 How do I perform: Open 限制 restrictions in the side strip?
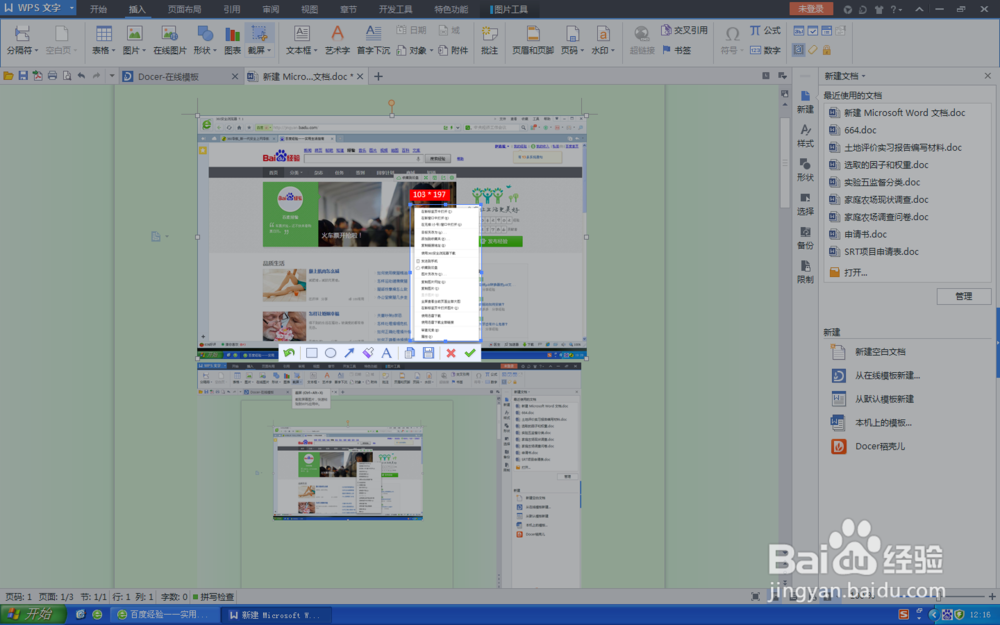click(x=805, y=272)
